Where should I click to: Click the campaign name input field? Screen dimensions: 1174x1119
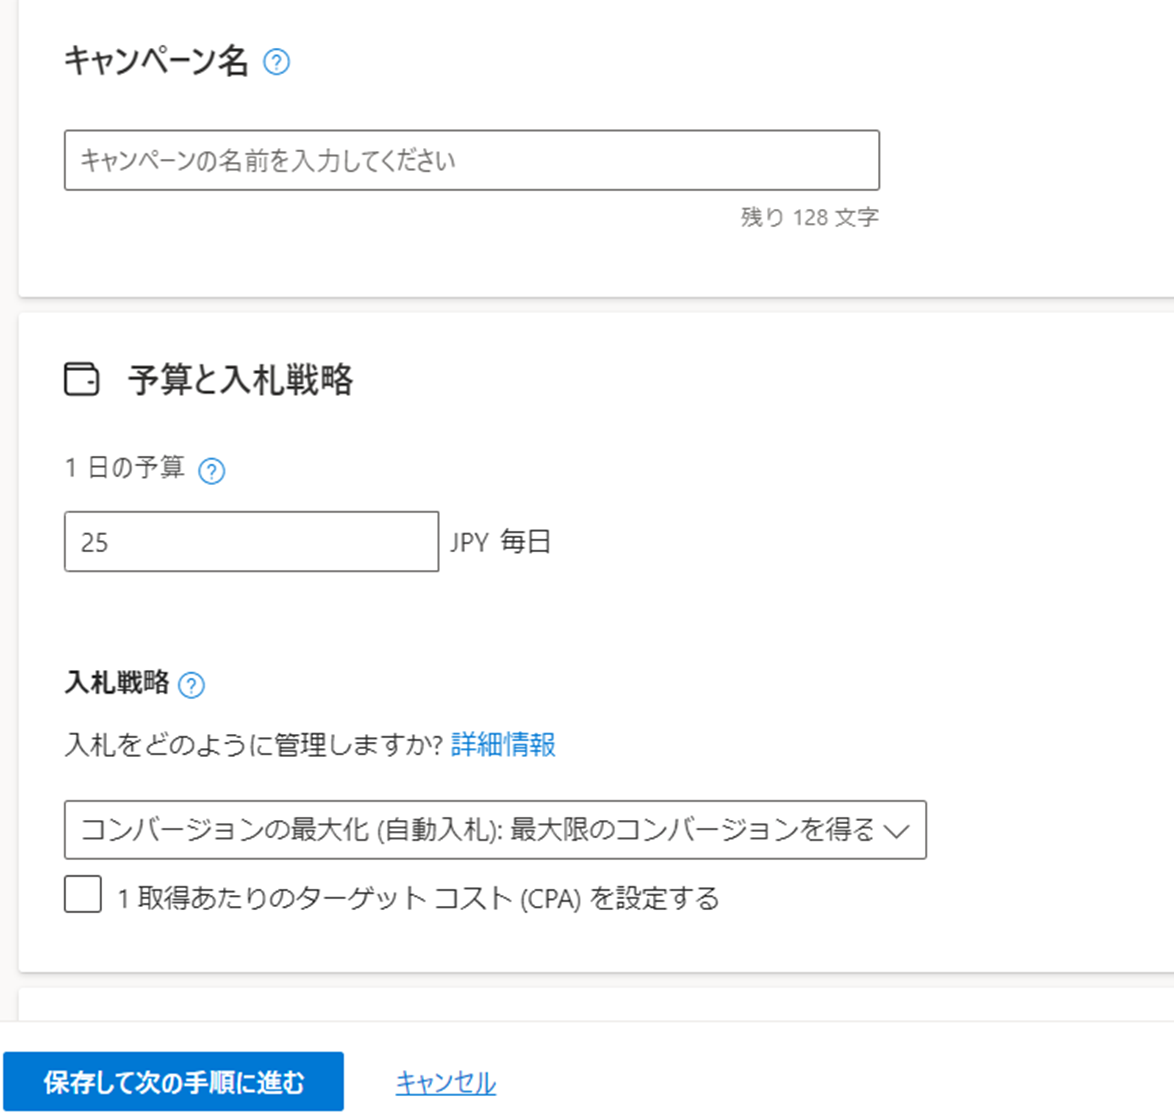pyautogui.click(x=472, y=160)
